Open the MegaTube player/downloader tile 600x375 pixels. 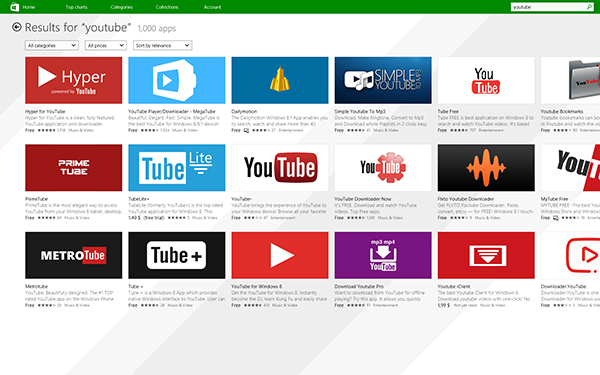pyautogui.click(x=177, y=80)
